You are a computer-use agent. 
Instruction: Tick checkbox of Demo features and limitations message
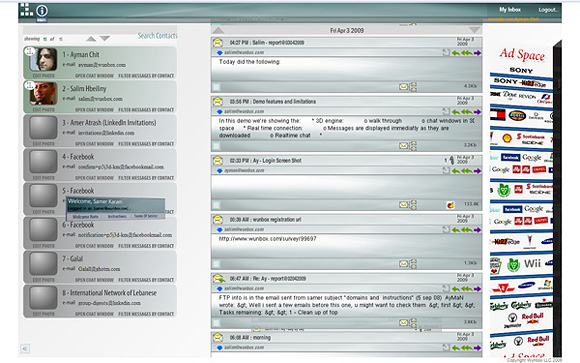(x=217, y=146)
